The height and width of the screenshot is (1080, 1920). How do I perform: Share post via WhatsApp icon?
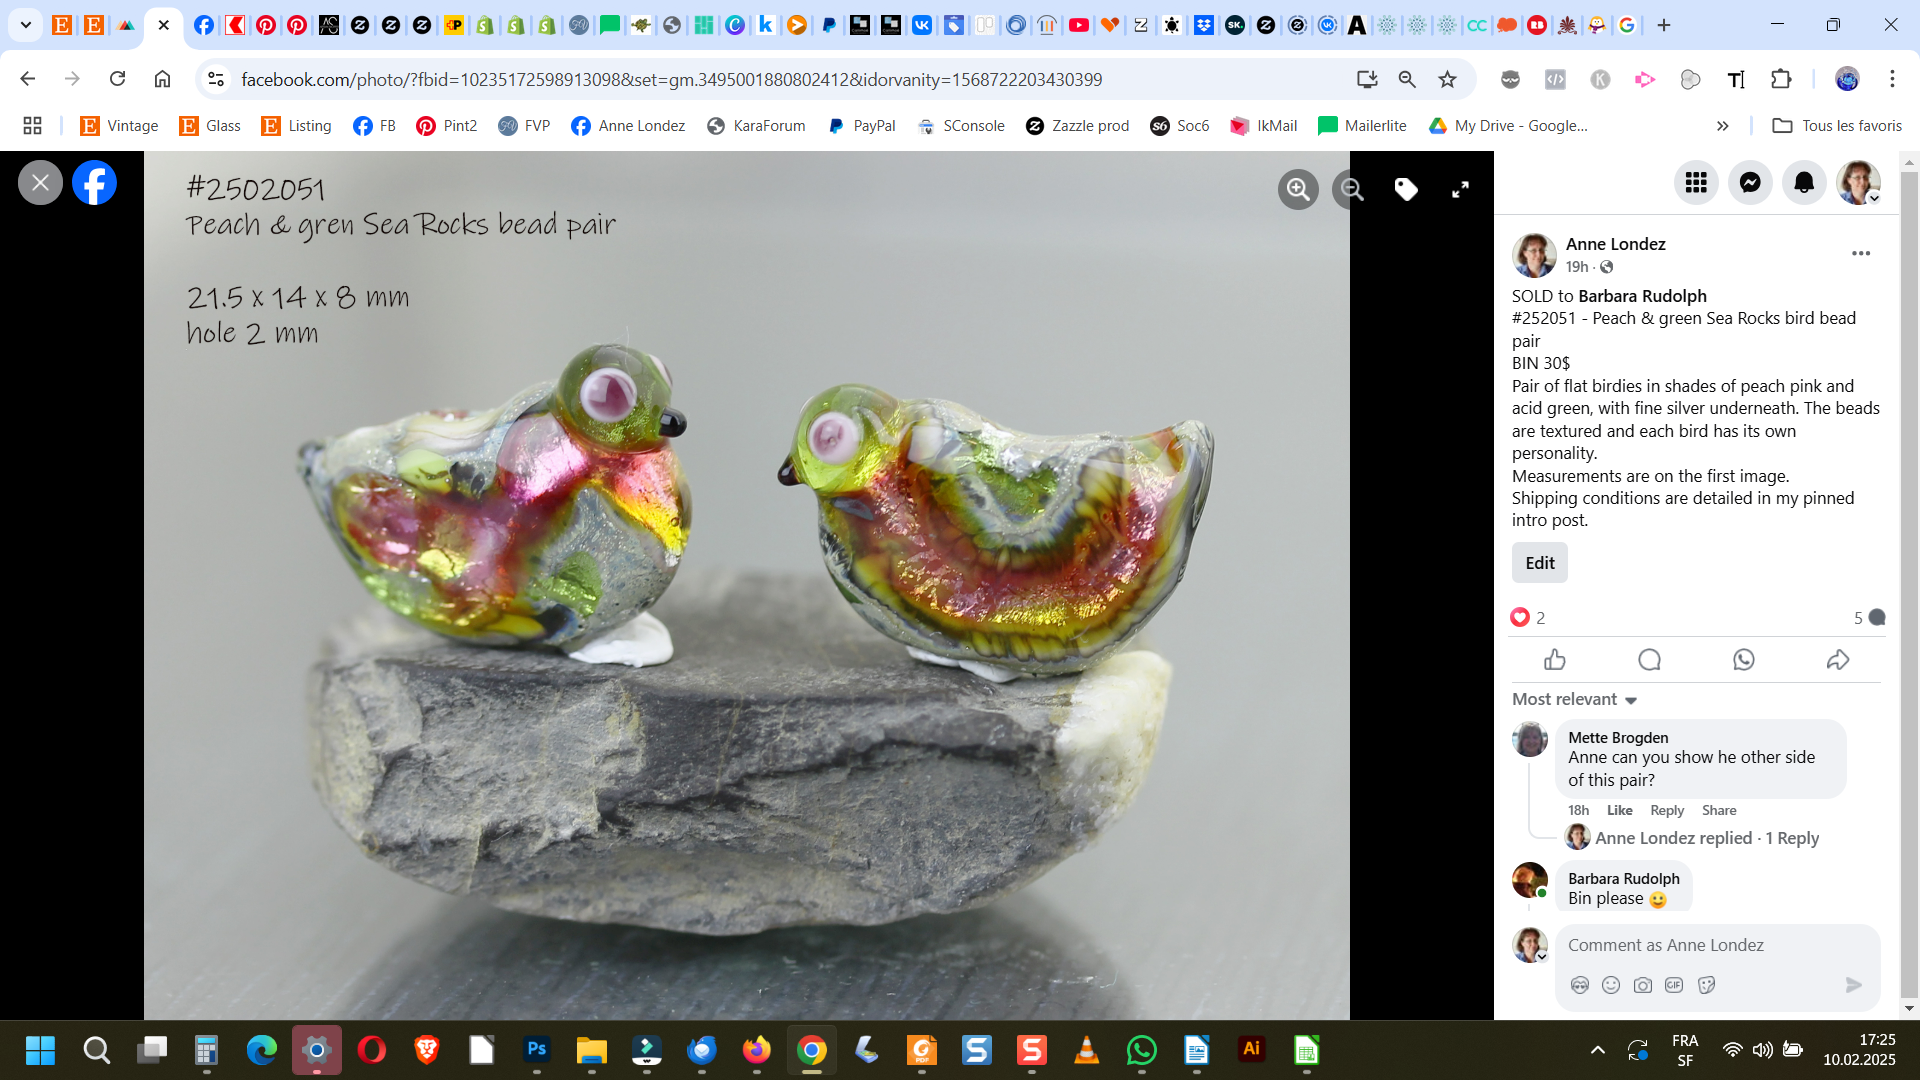(x=1743, y=660)
